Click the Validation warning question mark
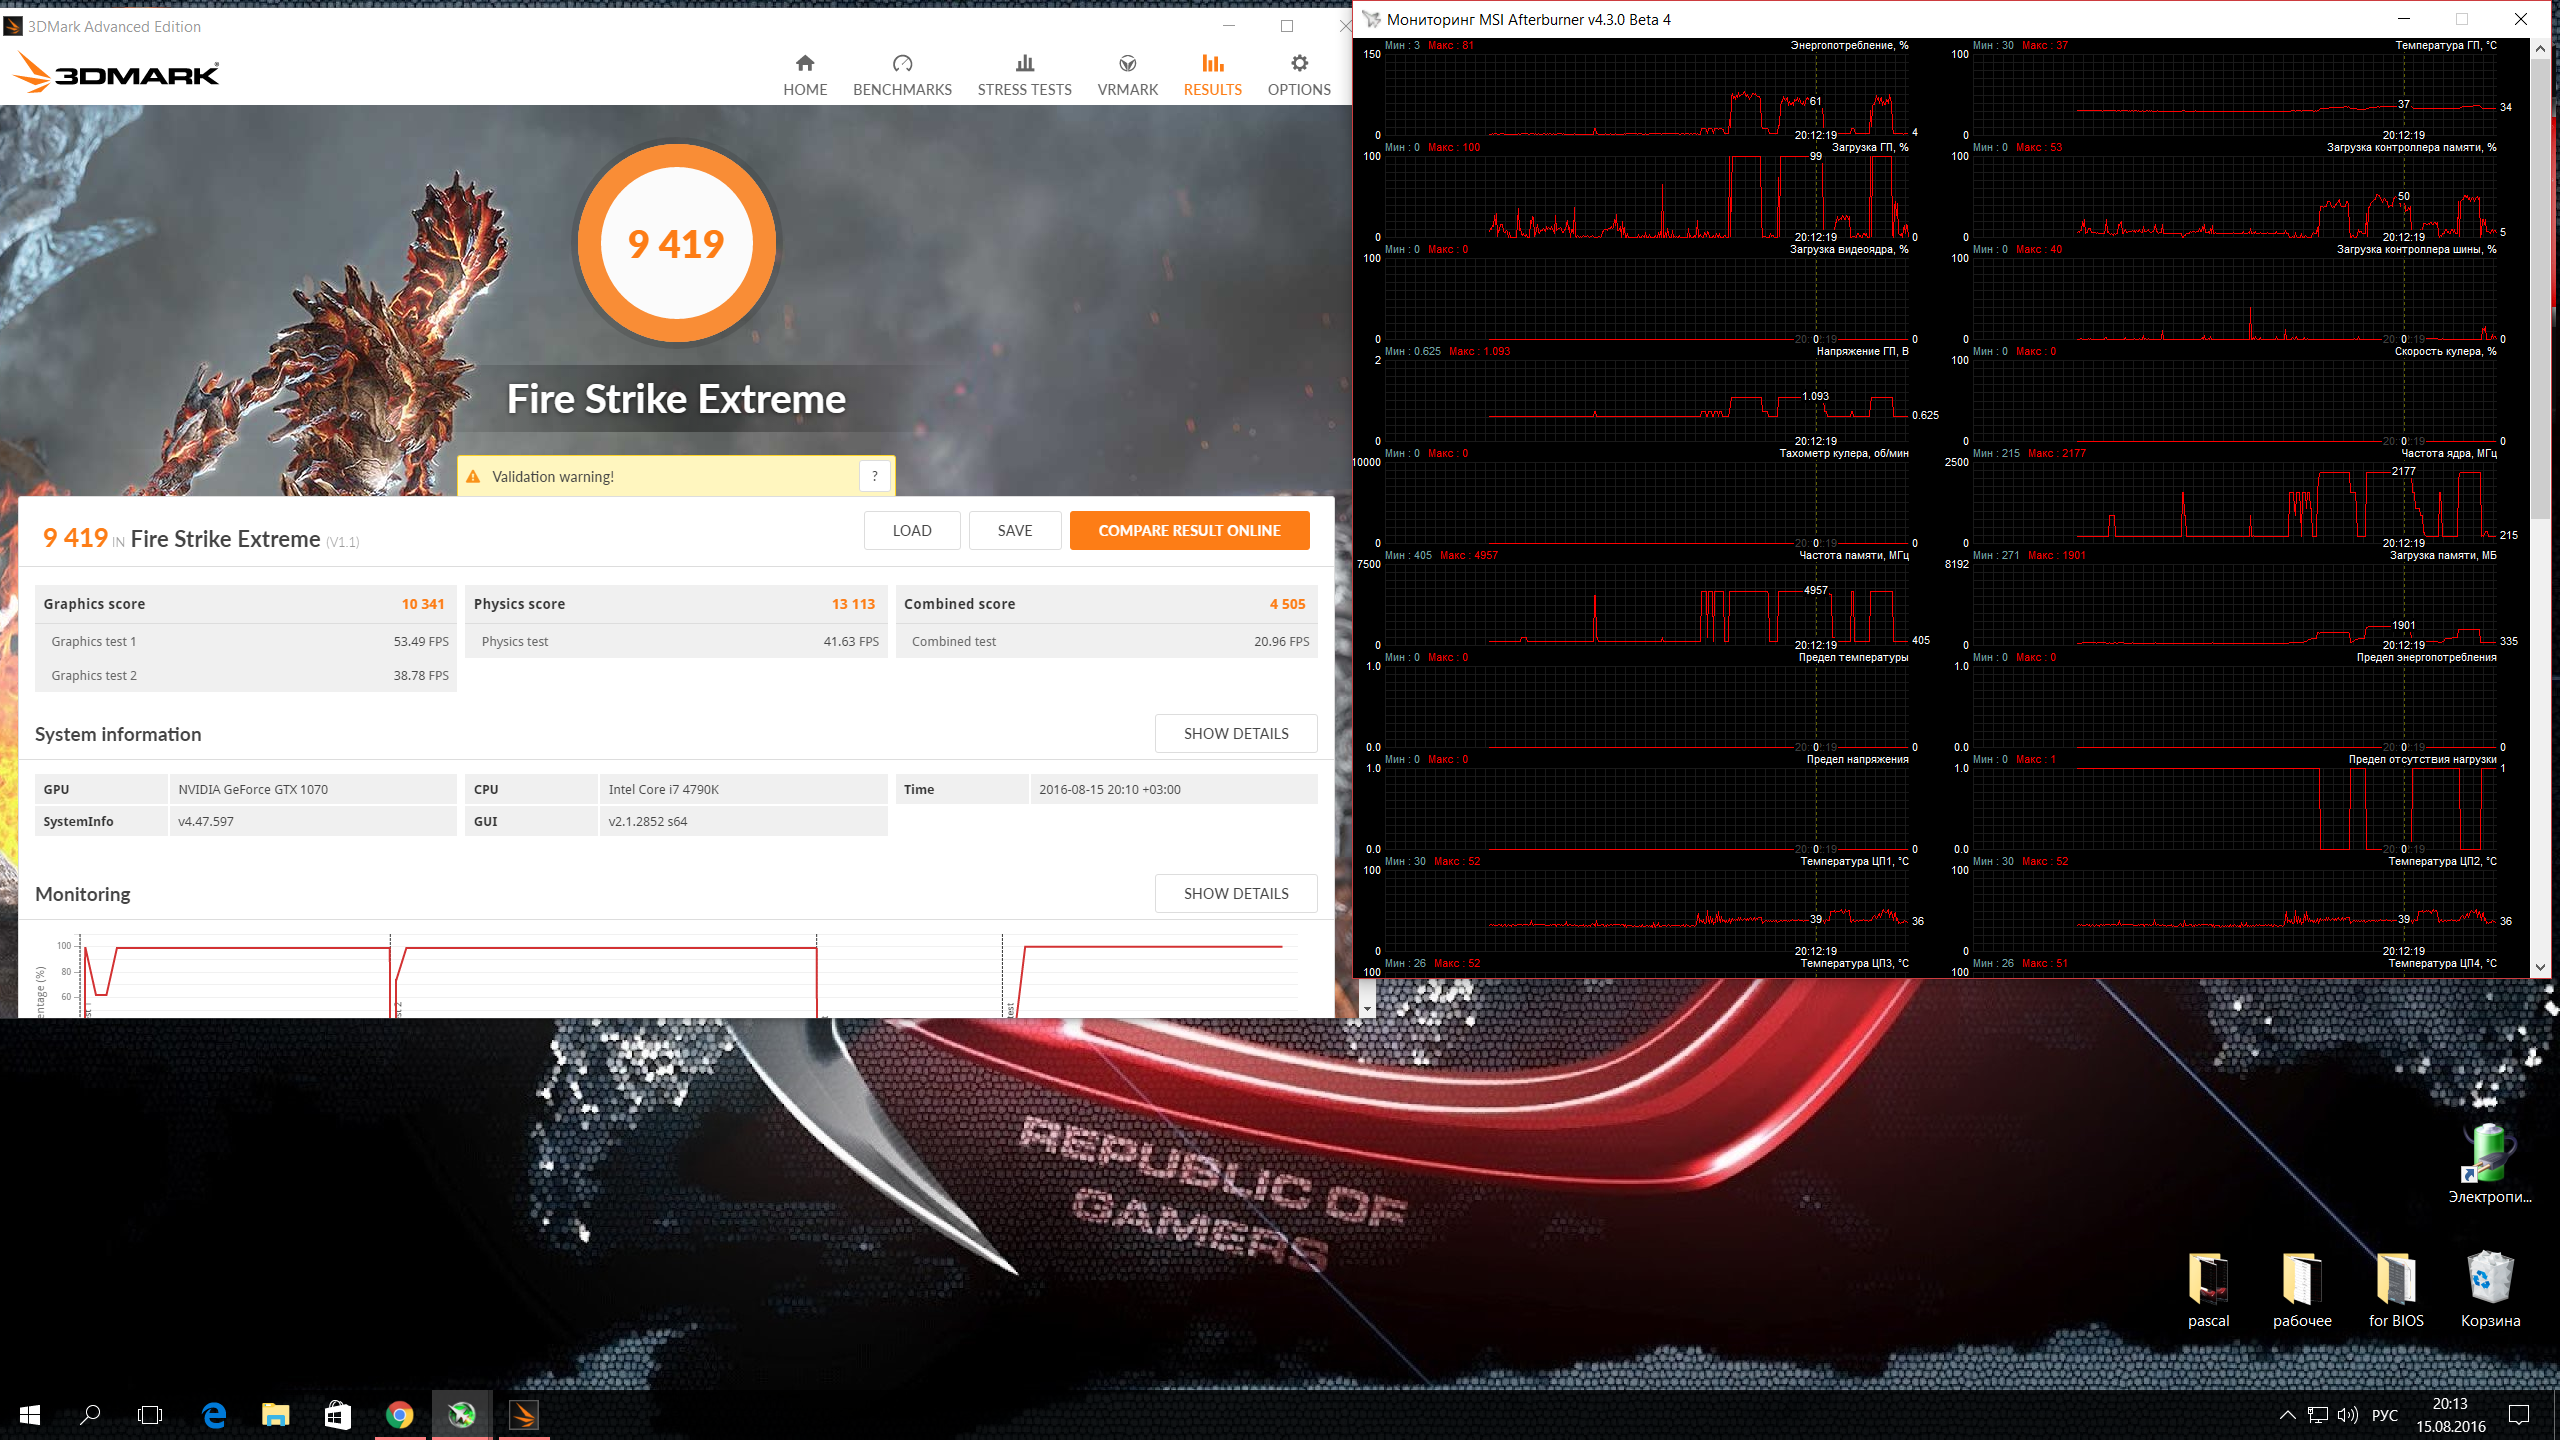This screenshot has width=2560, height=1440. pyautogui.click(x=874, y=476)
